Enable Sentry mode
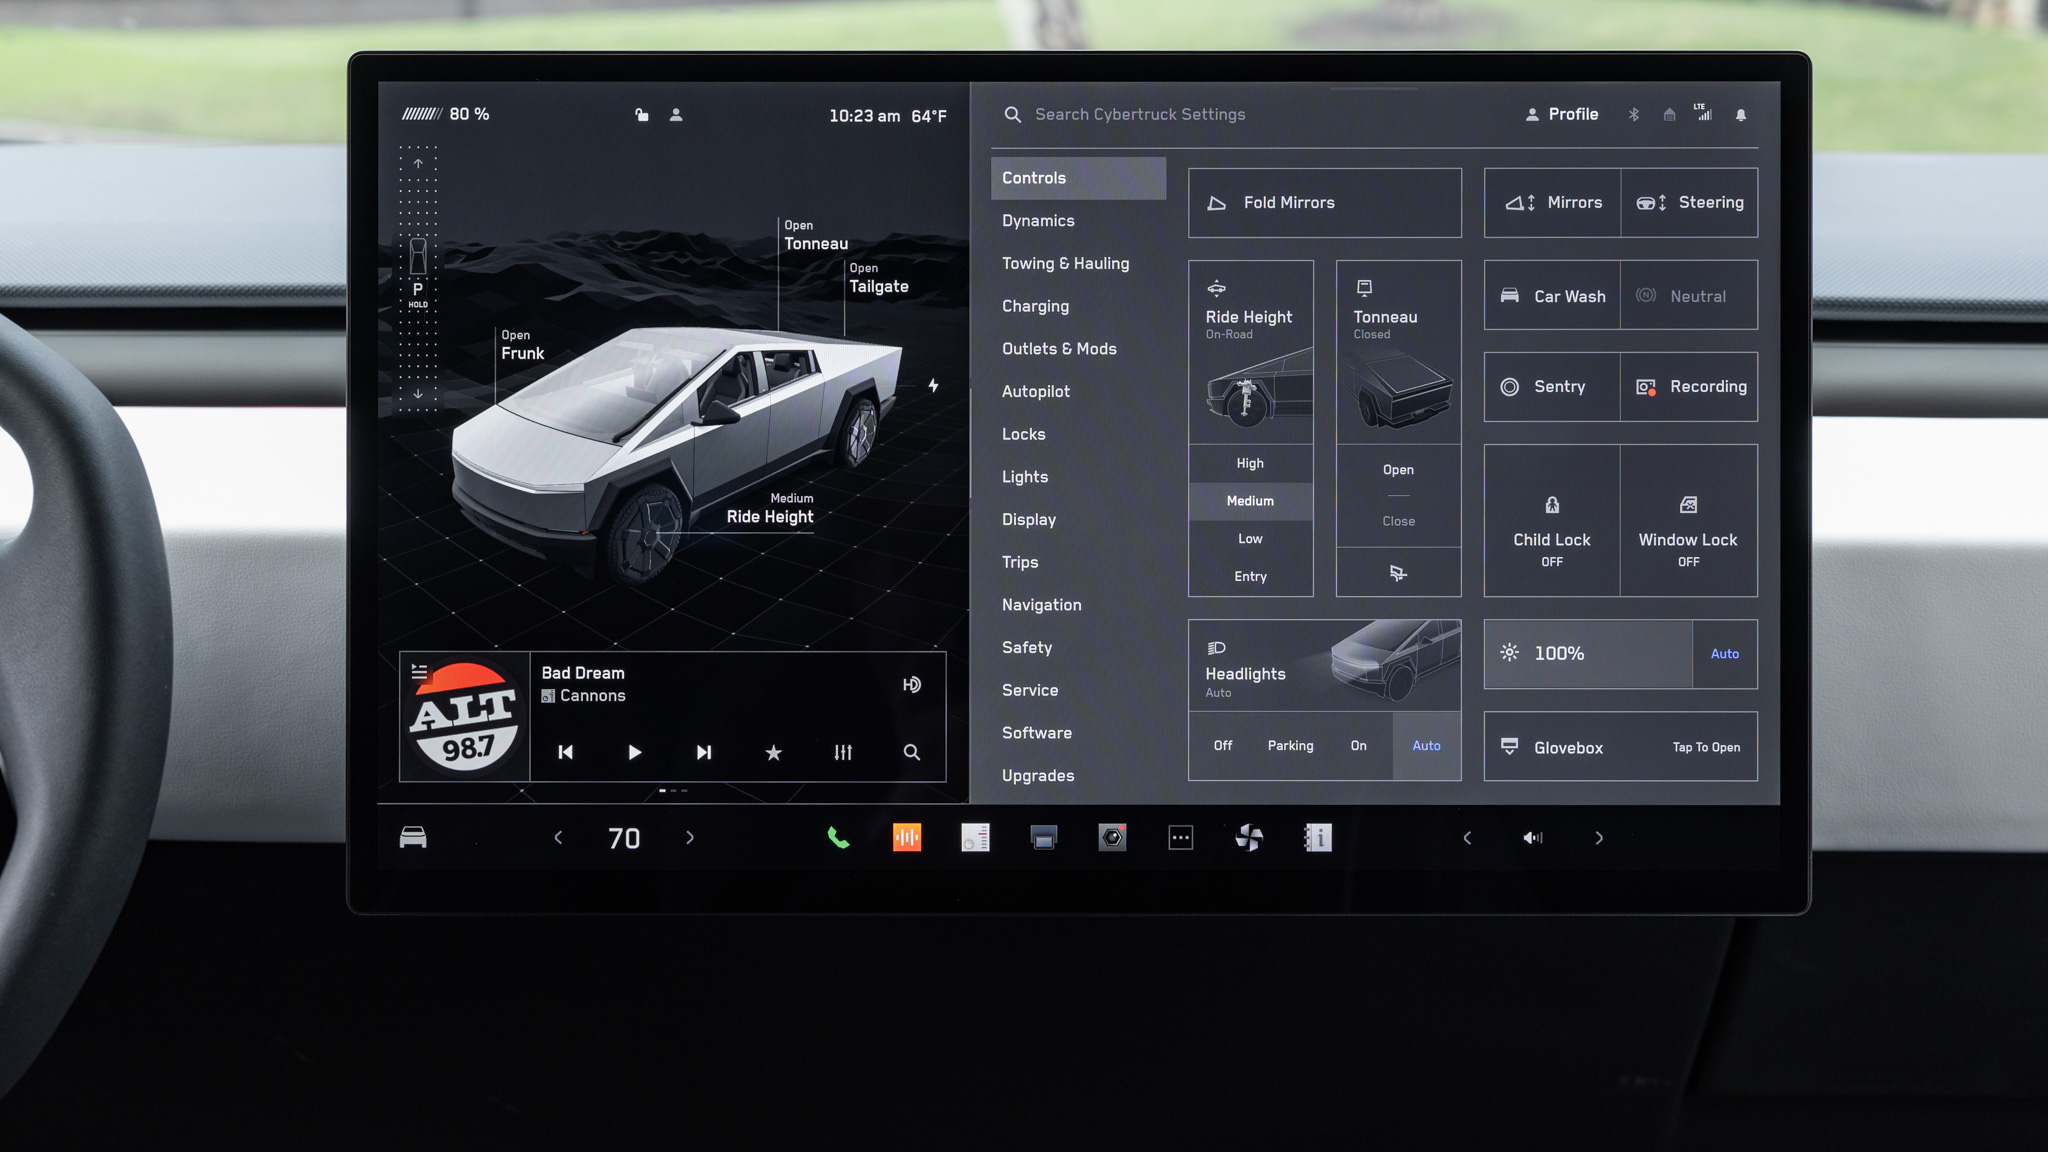The image size is (2048, 1152). coord(1551,387)
